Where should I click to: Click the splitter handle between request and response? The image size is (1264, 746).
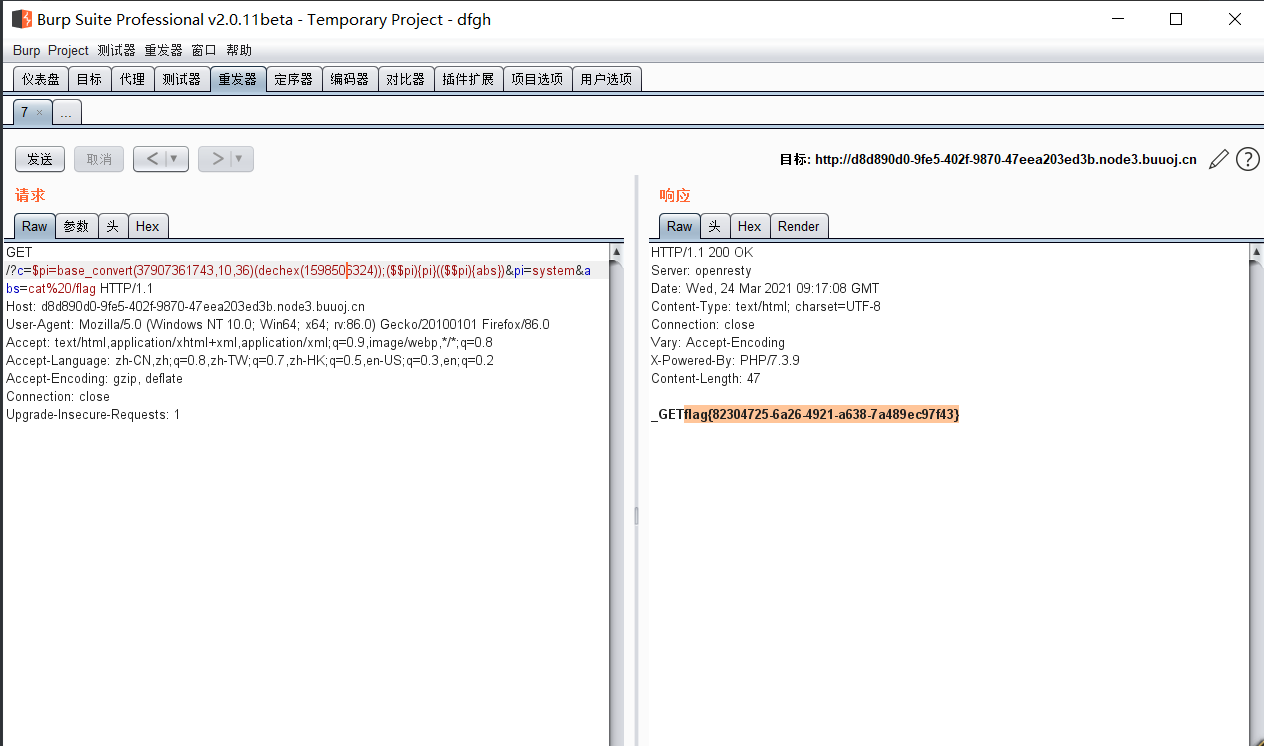636,515
